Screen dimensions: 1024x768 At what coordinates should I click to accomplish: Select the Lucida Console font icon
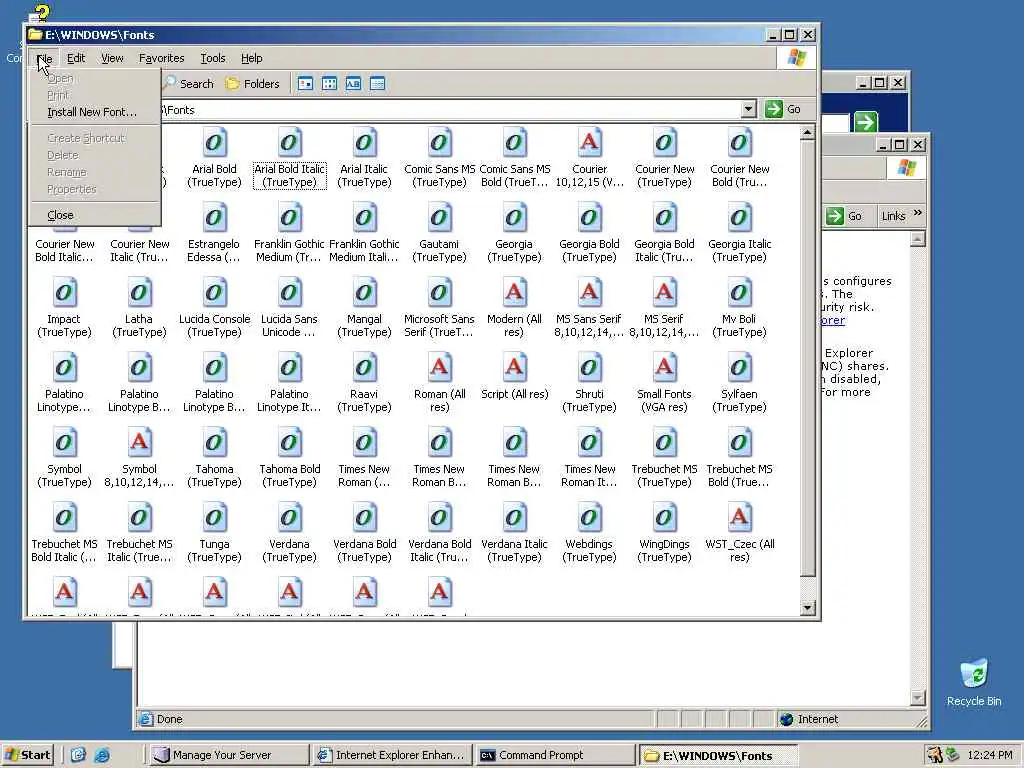pos(214,293)
